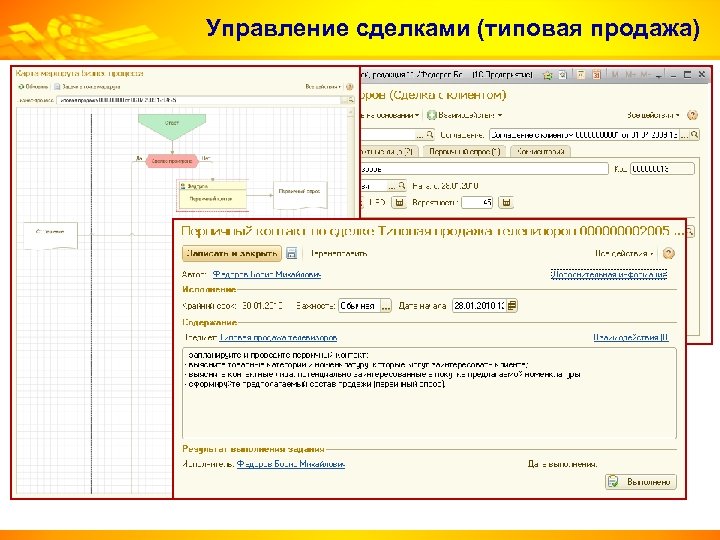Open Соглашение ellipsis select button

click(x=684, y=135)
